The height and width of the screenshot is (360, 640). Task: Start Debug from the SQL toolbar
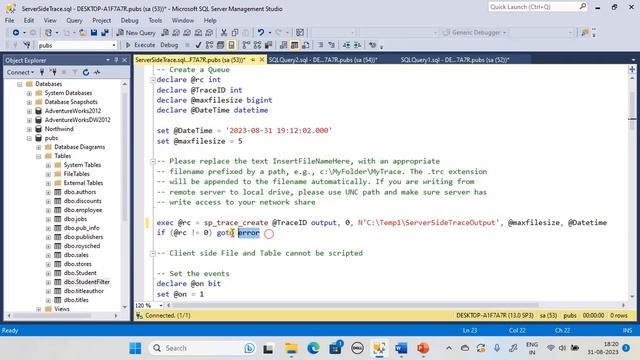[x=169, y=45]
